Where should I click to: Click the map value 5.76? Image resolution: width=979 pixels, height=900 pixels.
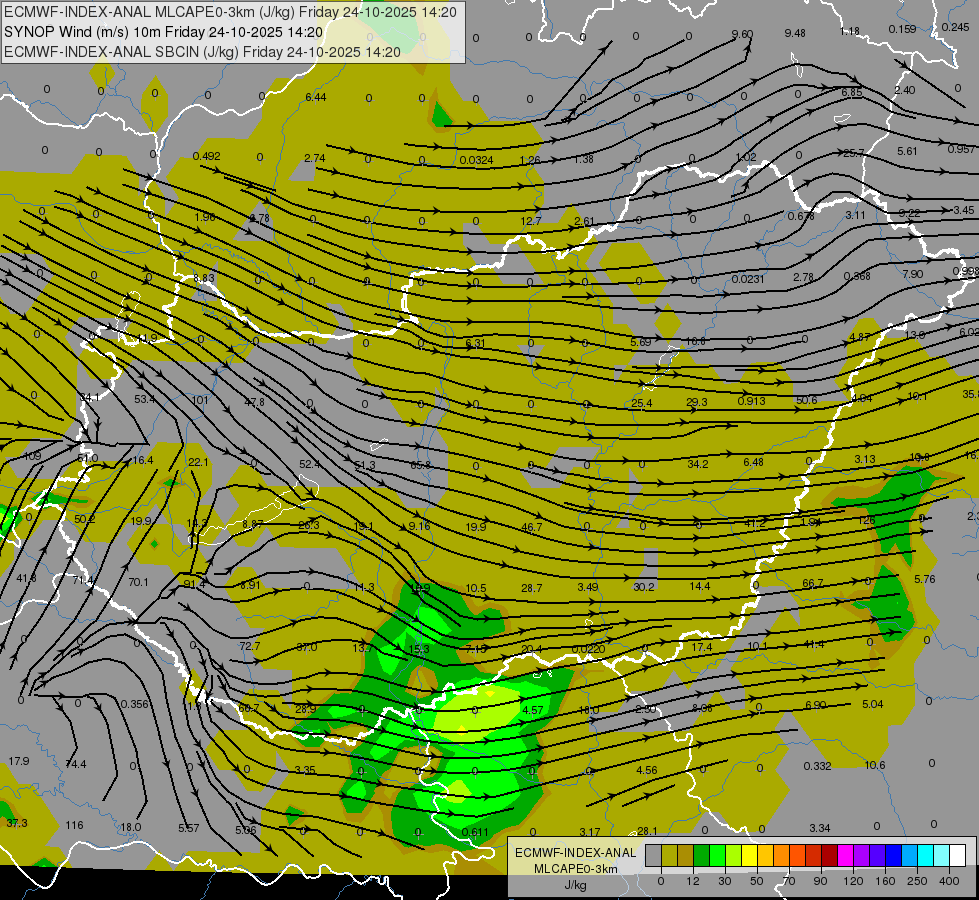tap(925, 579)
